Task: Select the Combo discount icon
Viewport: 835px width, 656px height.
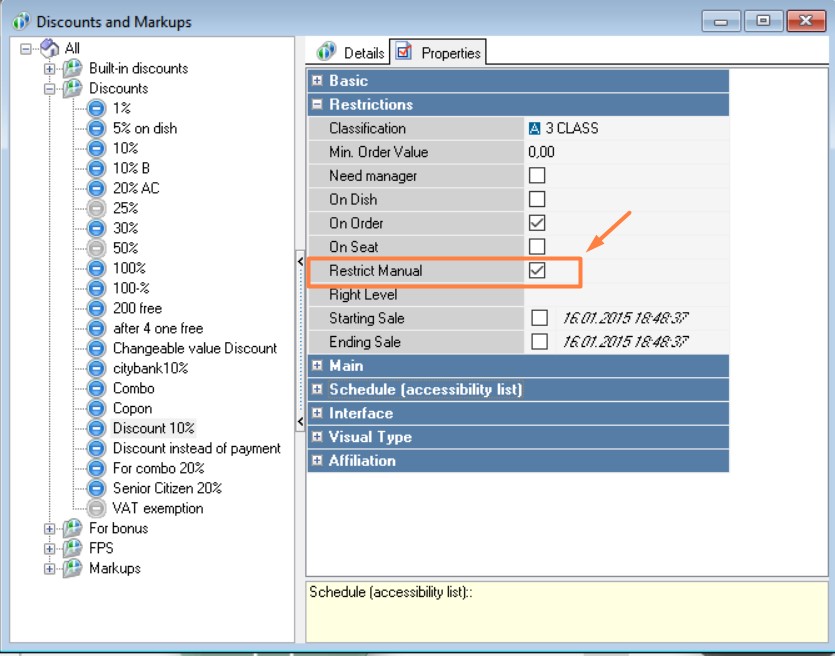Action: click(96, 388)
